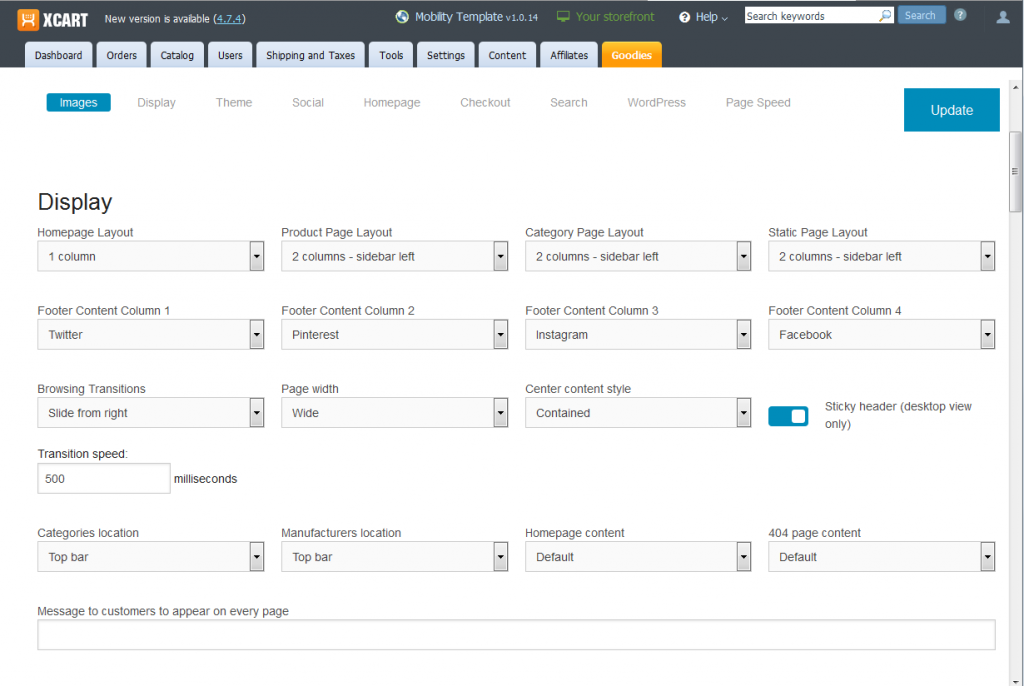The image size is (1024, 686).
Task: Click the message to customers text field
Action: click(516, 634)
